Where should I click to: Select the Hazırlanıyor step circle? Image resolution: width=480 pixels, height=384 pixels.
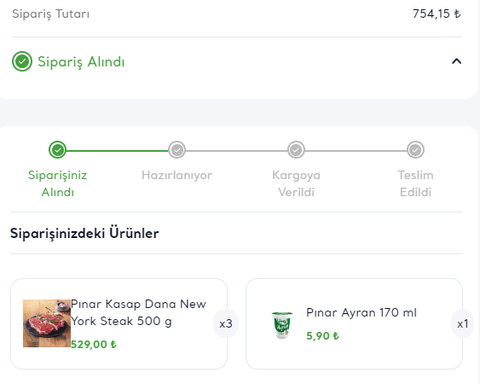point(177,150)
